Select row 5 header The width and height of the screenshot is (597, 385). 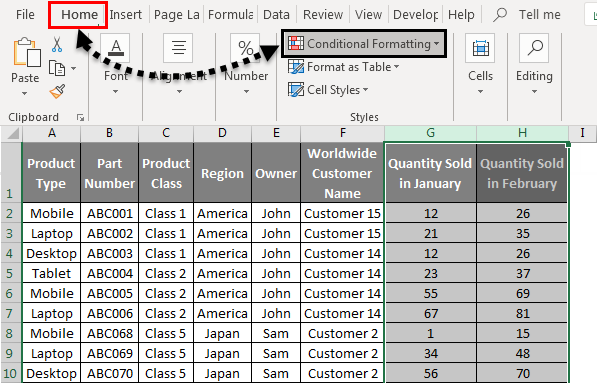coord(10,273)
